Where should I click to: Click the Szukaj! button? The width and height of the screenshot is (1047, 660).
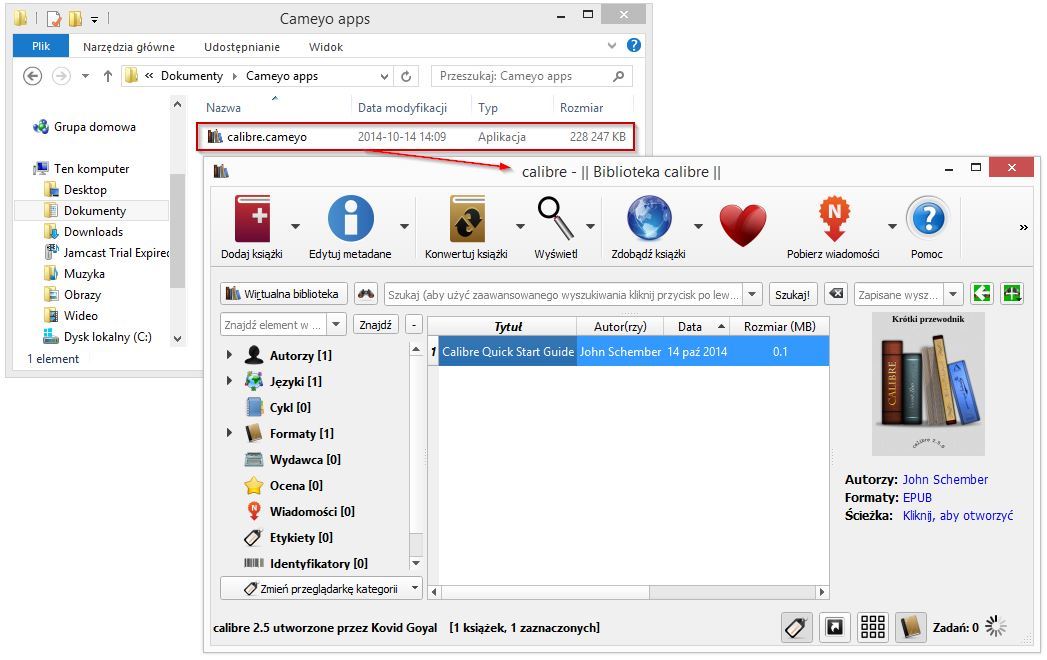click(x=792, y=295)
